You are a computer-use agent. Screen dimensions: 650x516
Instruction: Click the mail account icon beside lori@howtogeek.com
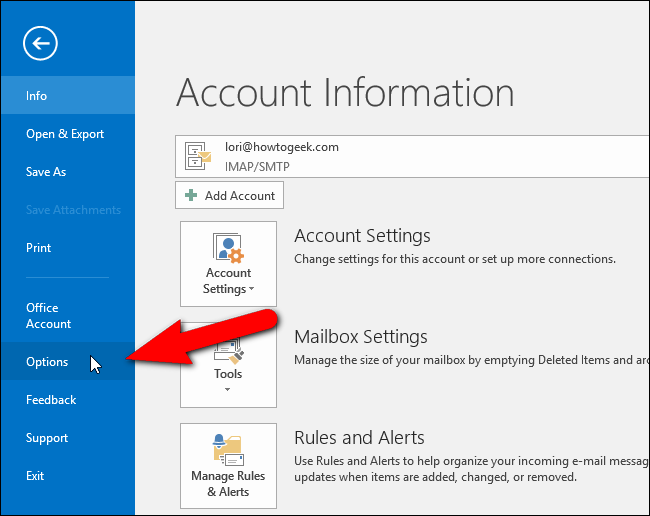tap(198, 155)
